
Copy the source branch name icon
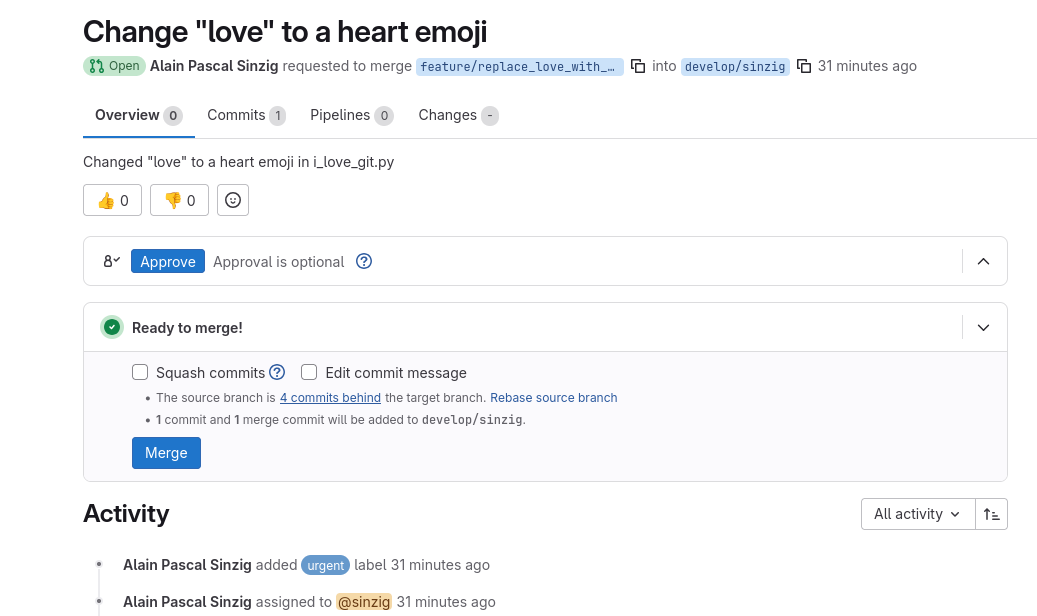(638, 66)
